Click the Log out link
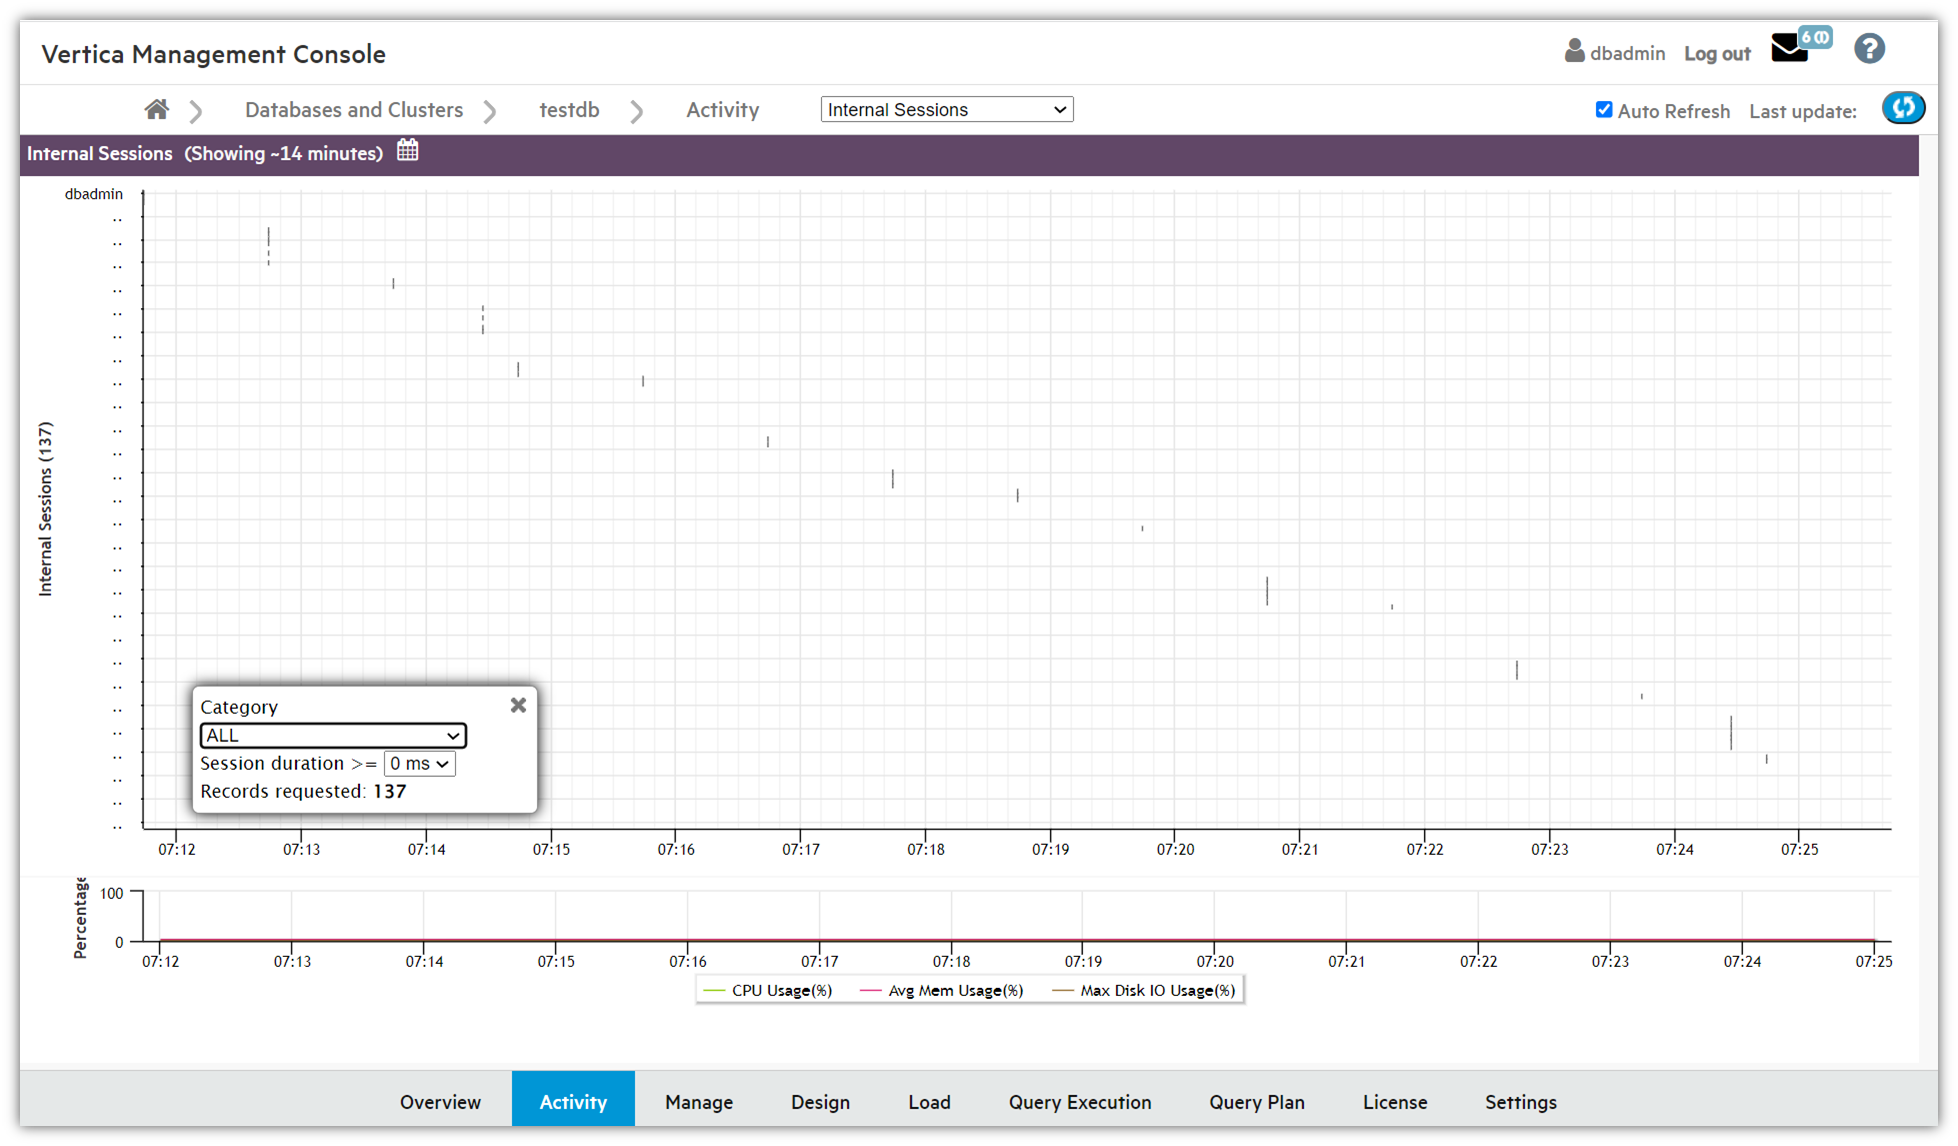The image size is (1958, 1146). pyautogui.click(x=1717, y=54)
